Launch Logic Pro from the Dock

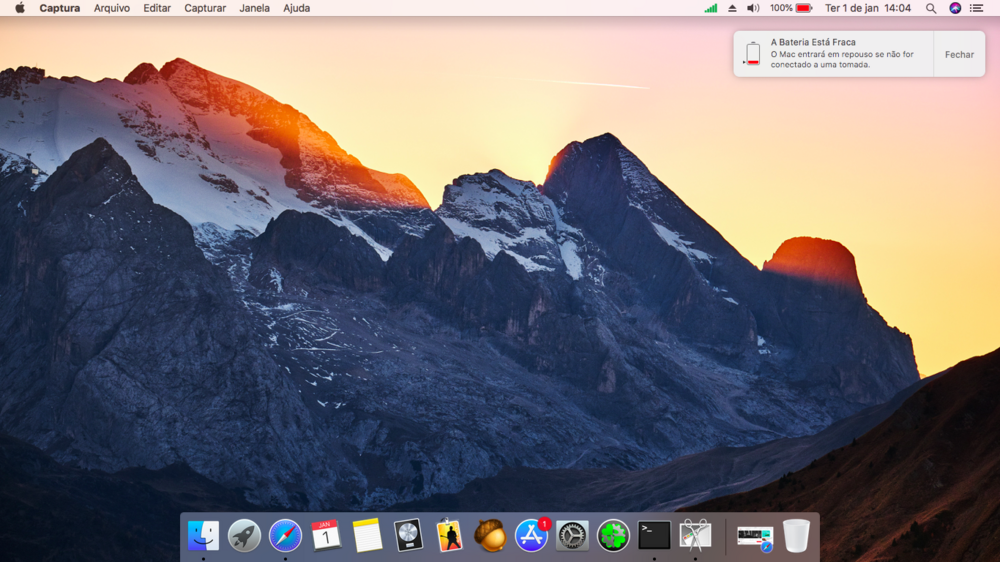coord(408,536)
